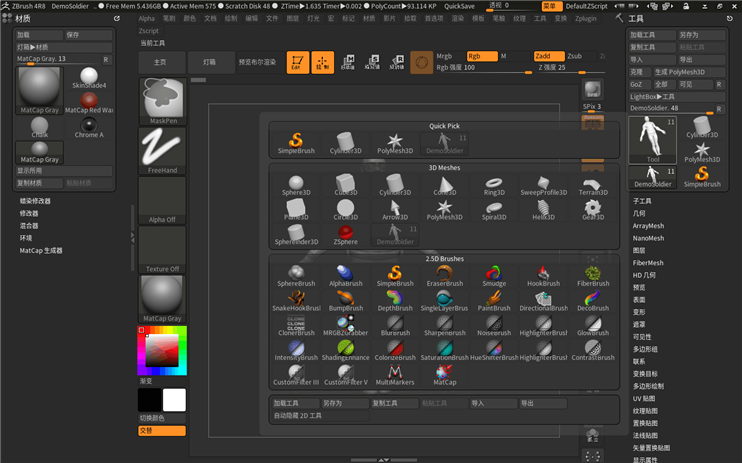Open the Alpha menu
Screen dimensions: 742x463
tap(147, 18)
